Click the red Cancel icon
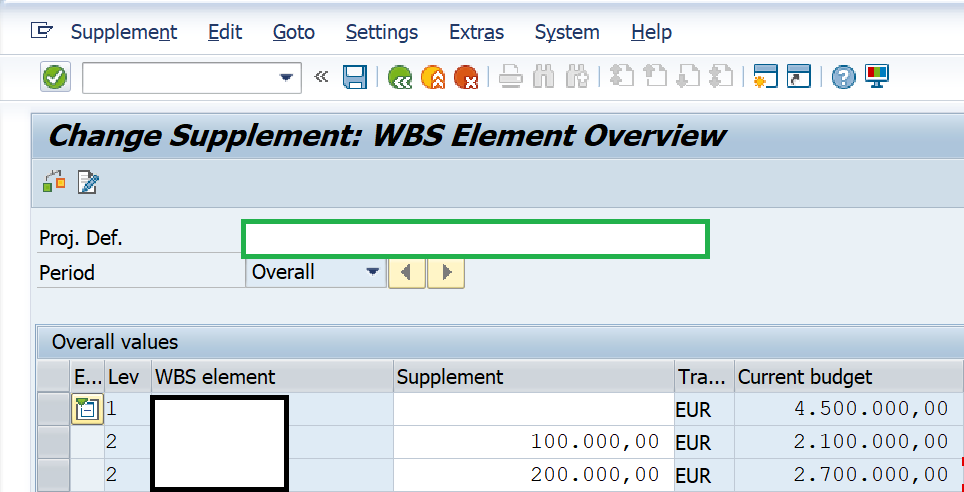This screenshot has width=964, height=492. pyautogui.click(x=466, y=77)
